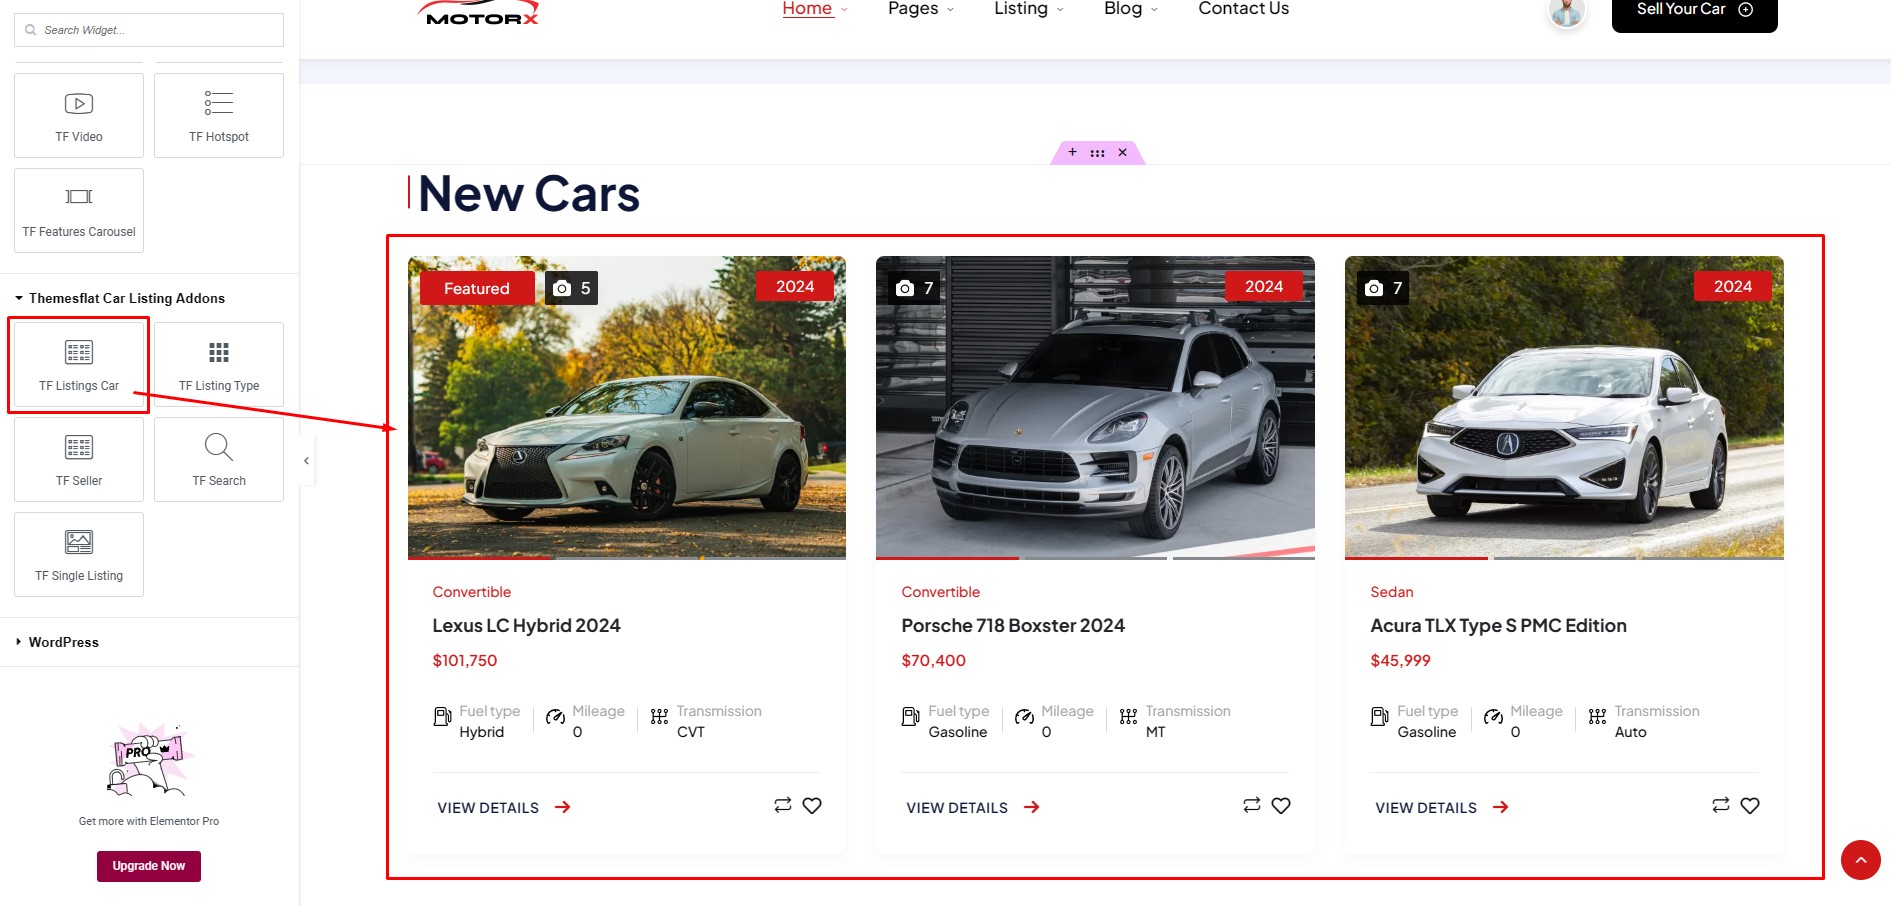Screen dimensions: 1891x906
Task: Favorite the Acura TLX Type S heart icon
Action: point(1750,805)
